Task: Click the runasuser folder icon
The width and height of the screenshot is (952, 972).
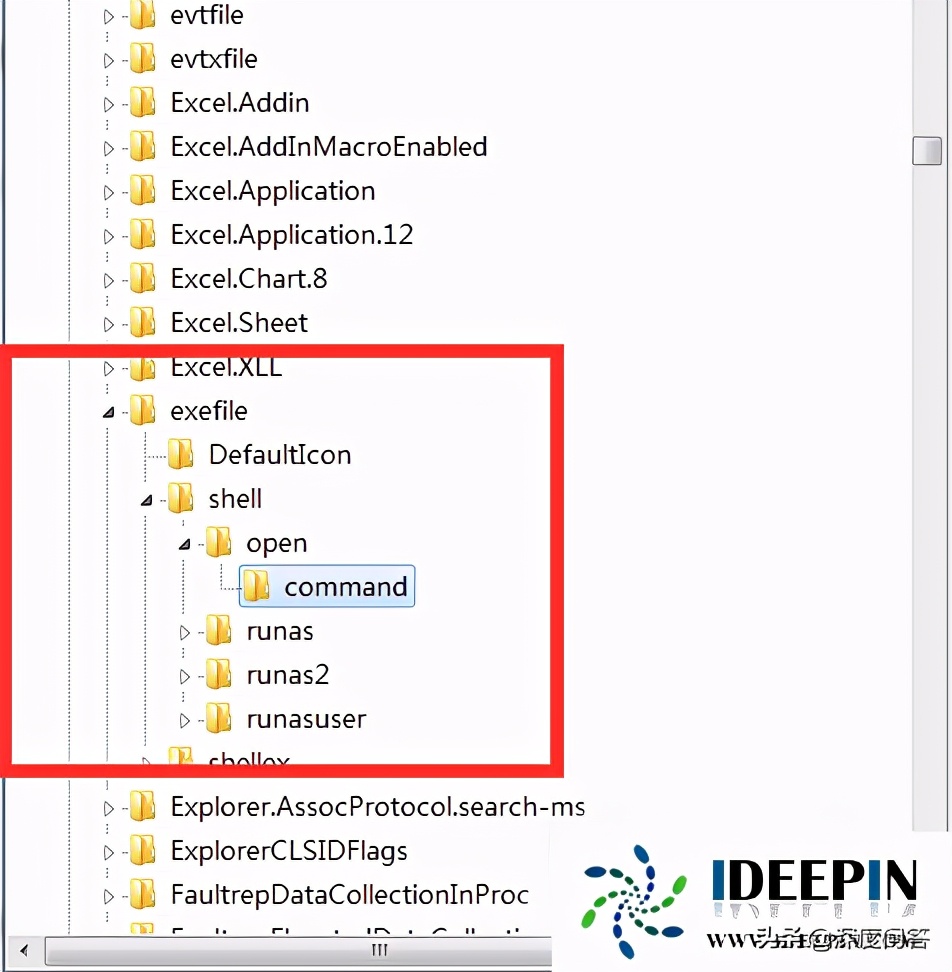Action: 218,719
